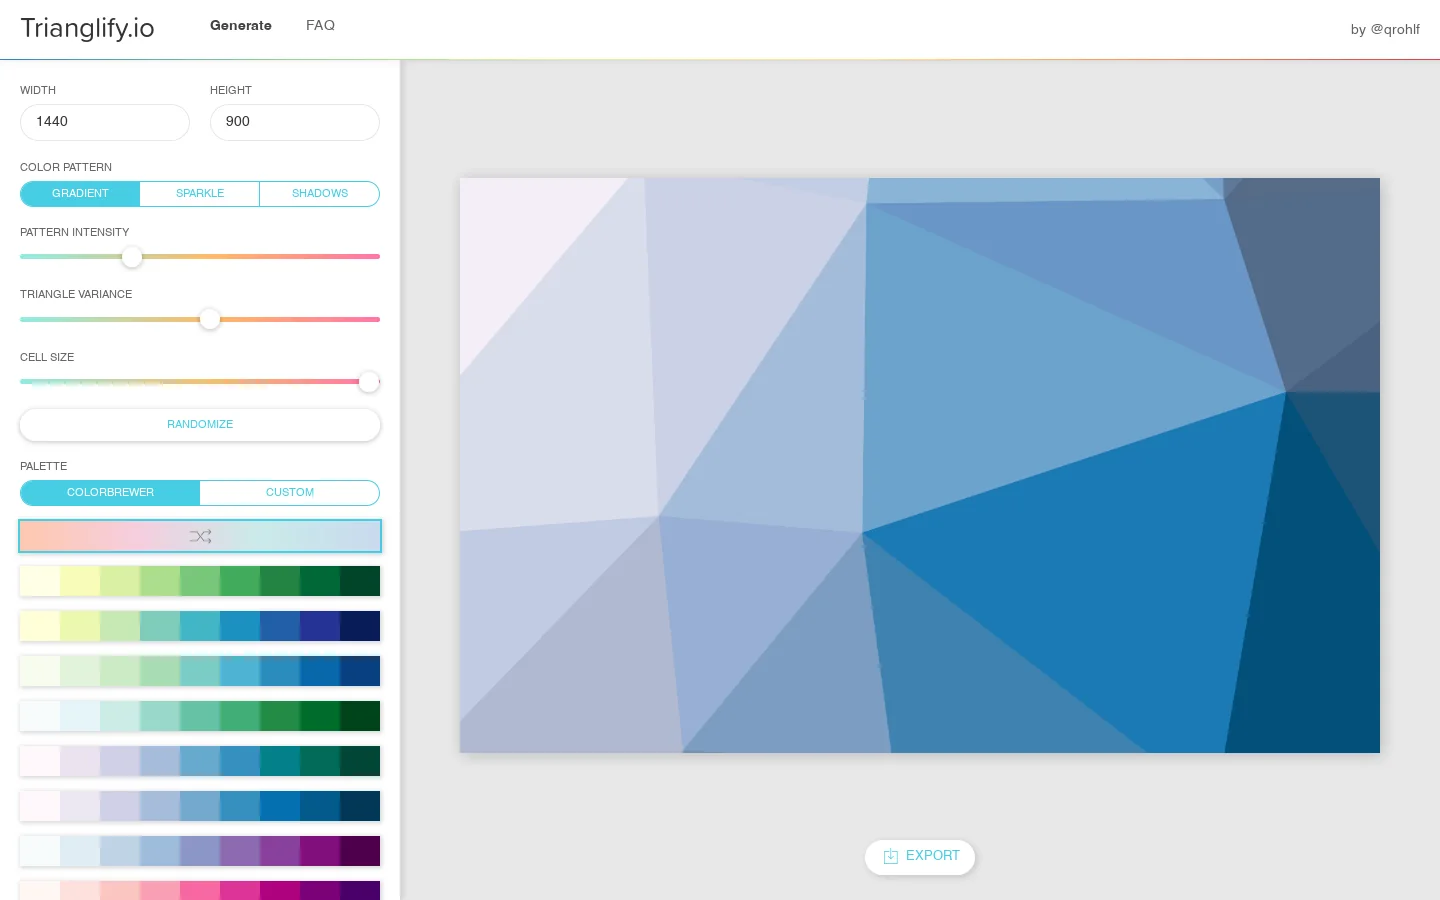
Task: Choose the yellow-green-to-navy-blue palette
Action: click(200, 626)
